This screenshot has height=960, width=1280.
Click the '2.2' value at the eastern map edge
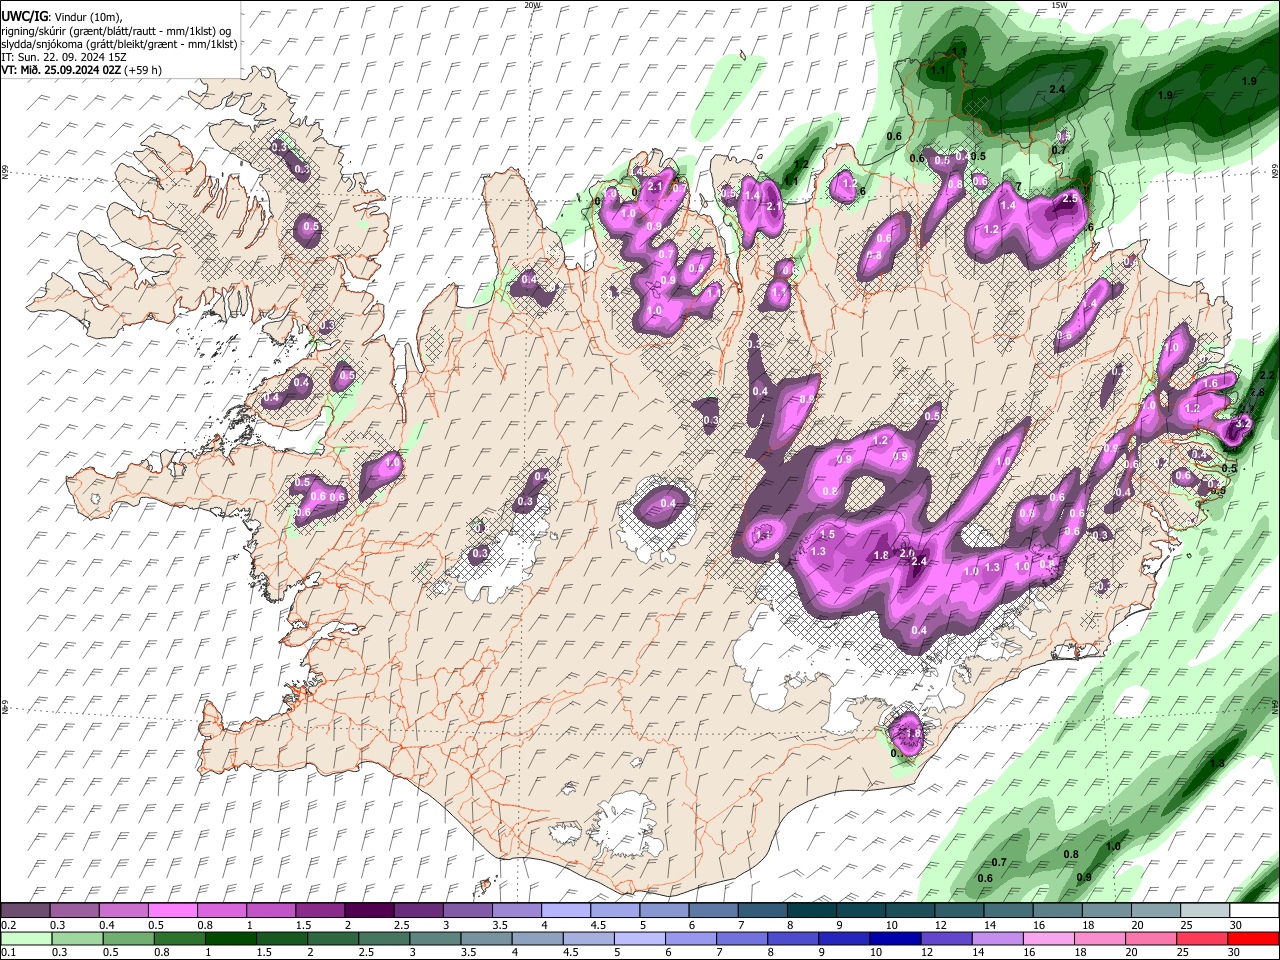point(1267,375)
